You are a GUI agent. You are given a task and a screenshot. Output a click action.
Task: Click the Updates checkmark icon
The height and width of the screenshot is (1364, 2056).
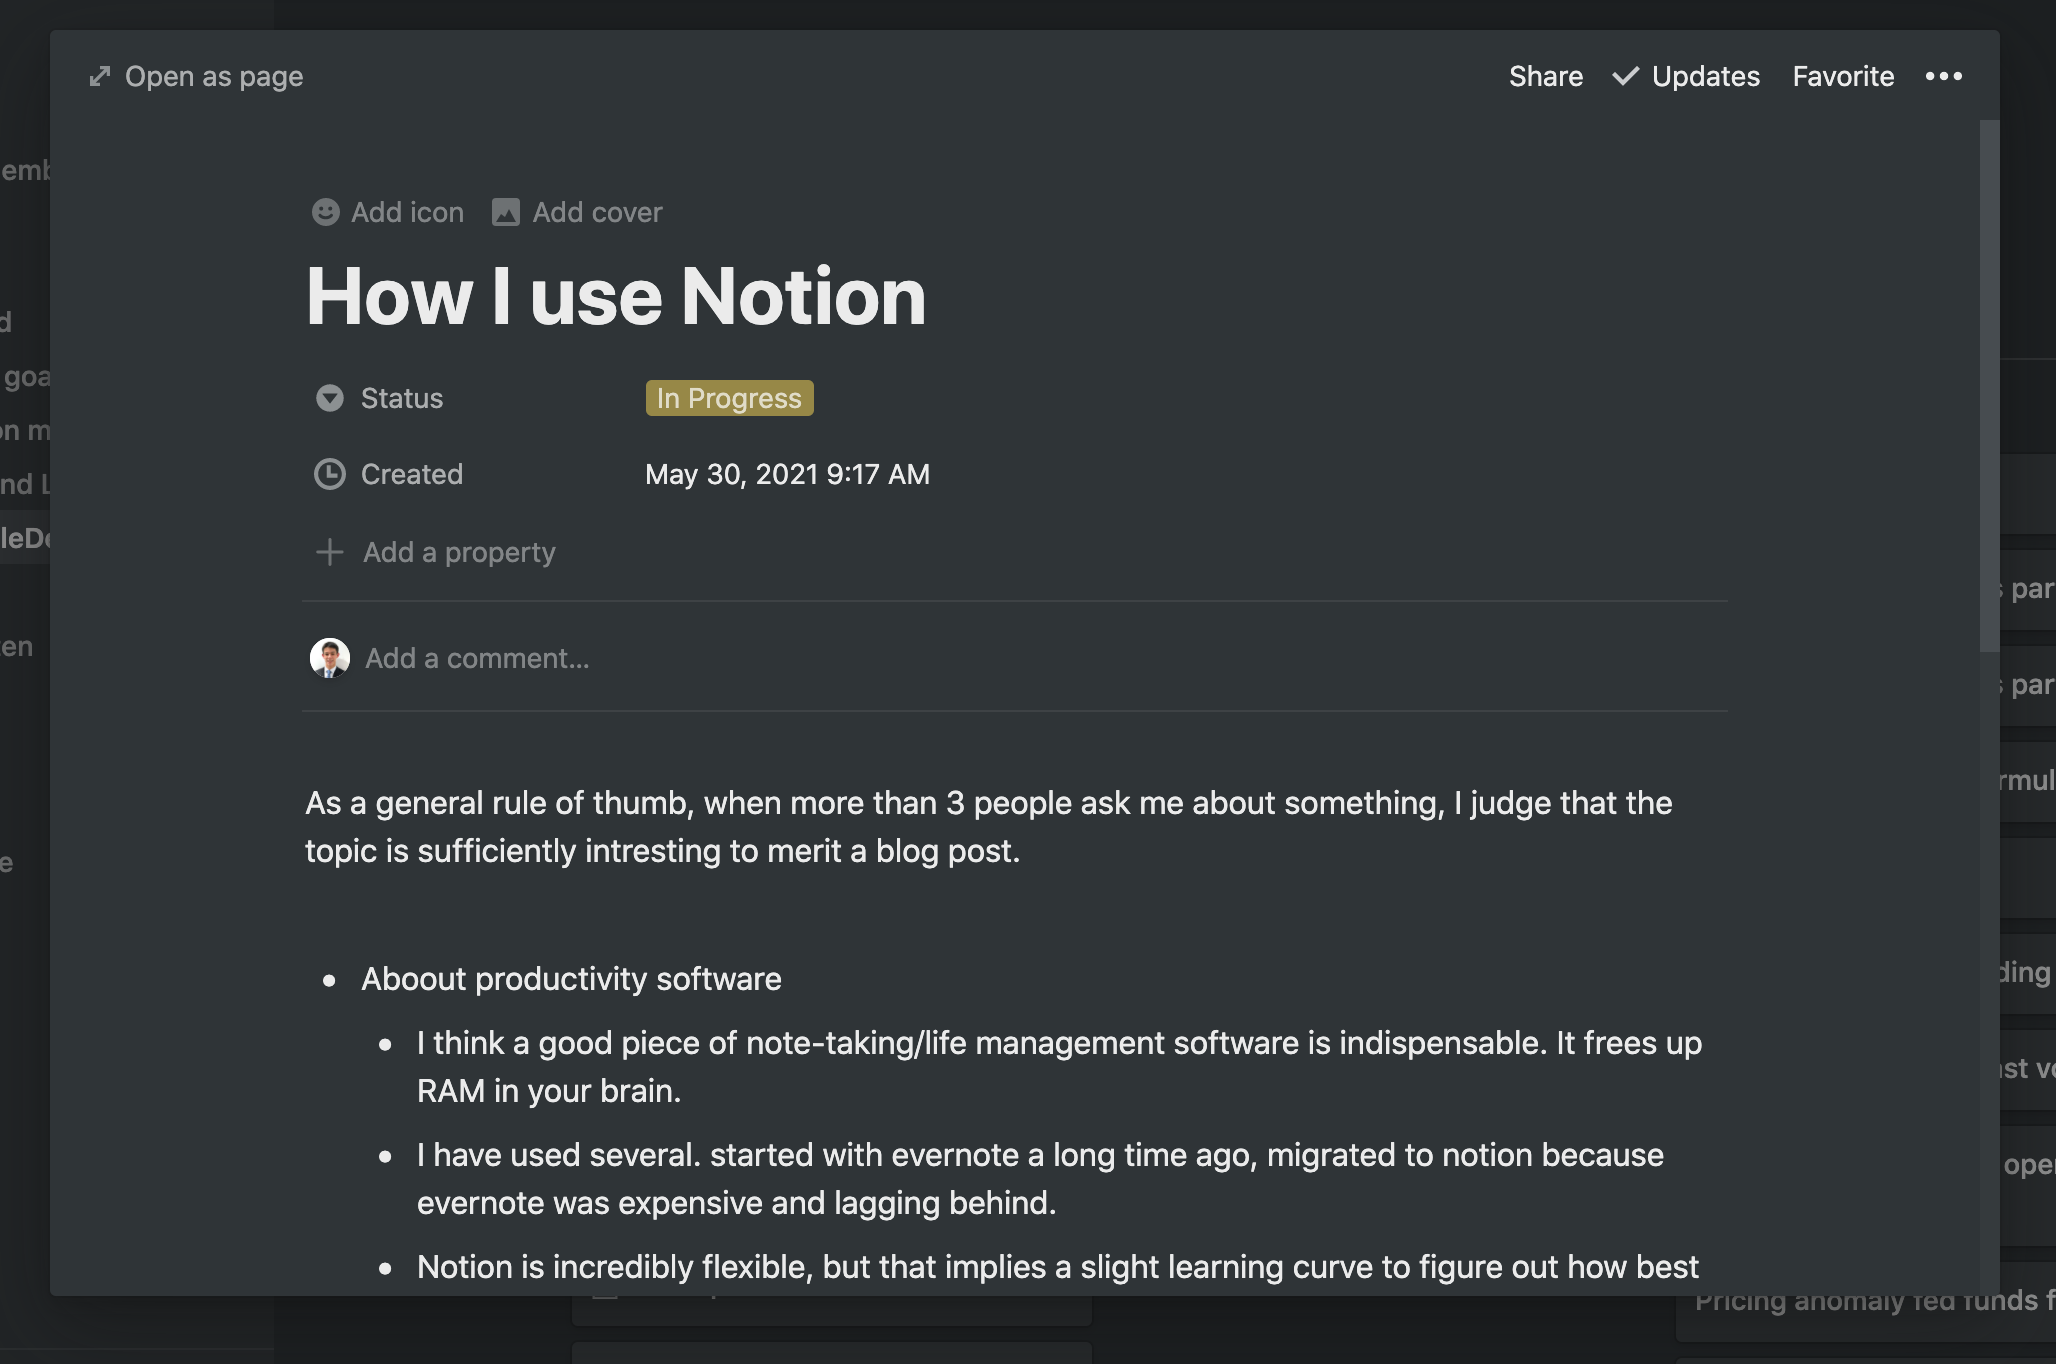tap(1626, 76)
